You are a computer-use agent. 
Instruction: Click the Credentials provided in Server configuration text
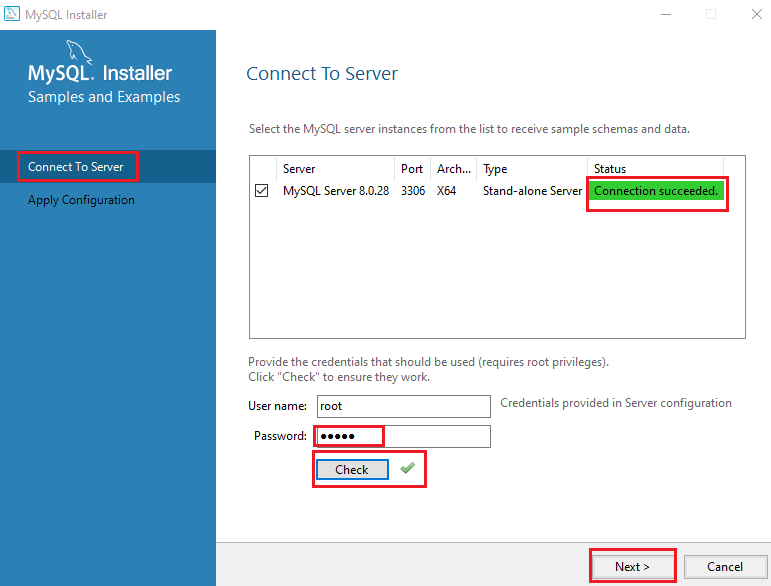616,403
